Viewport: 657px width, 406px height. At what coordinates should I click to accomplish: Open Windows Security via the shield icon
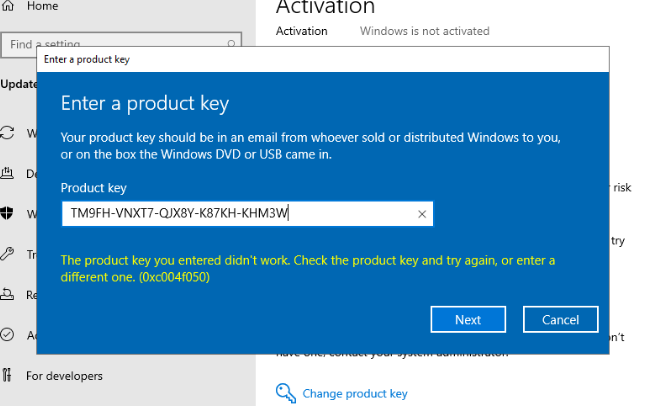point(7,213)
